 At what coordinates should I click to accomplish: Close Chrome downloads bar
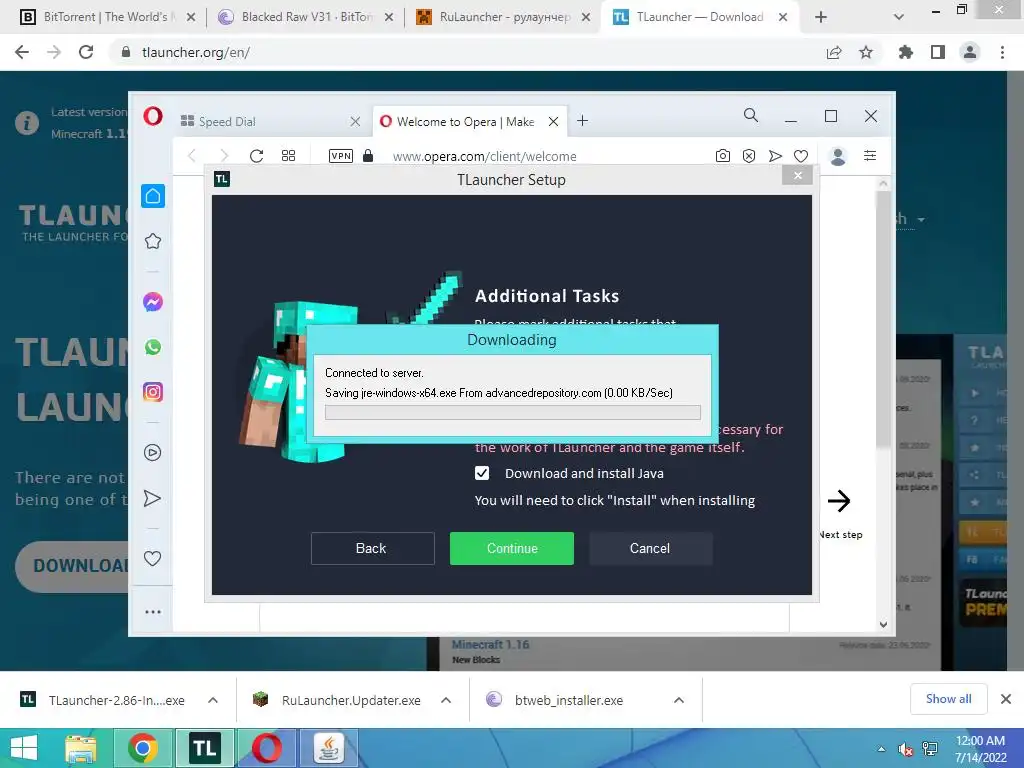coord(1006,699)
